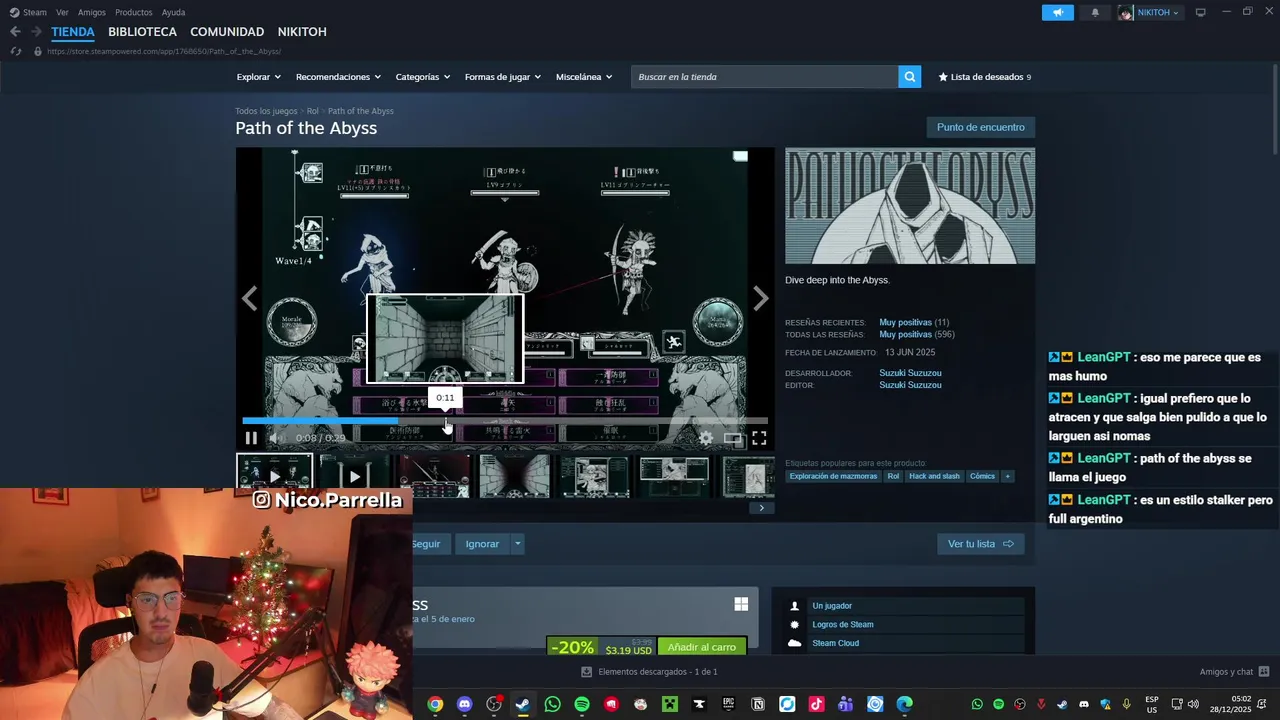Viewport: 1280px width, 720px height.
Task: Select the brick corridor screenshot thumbnail
Action: point(514,476)
